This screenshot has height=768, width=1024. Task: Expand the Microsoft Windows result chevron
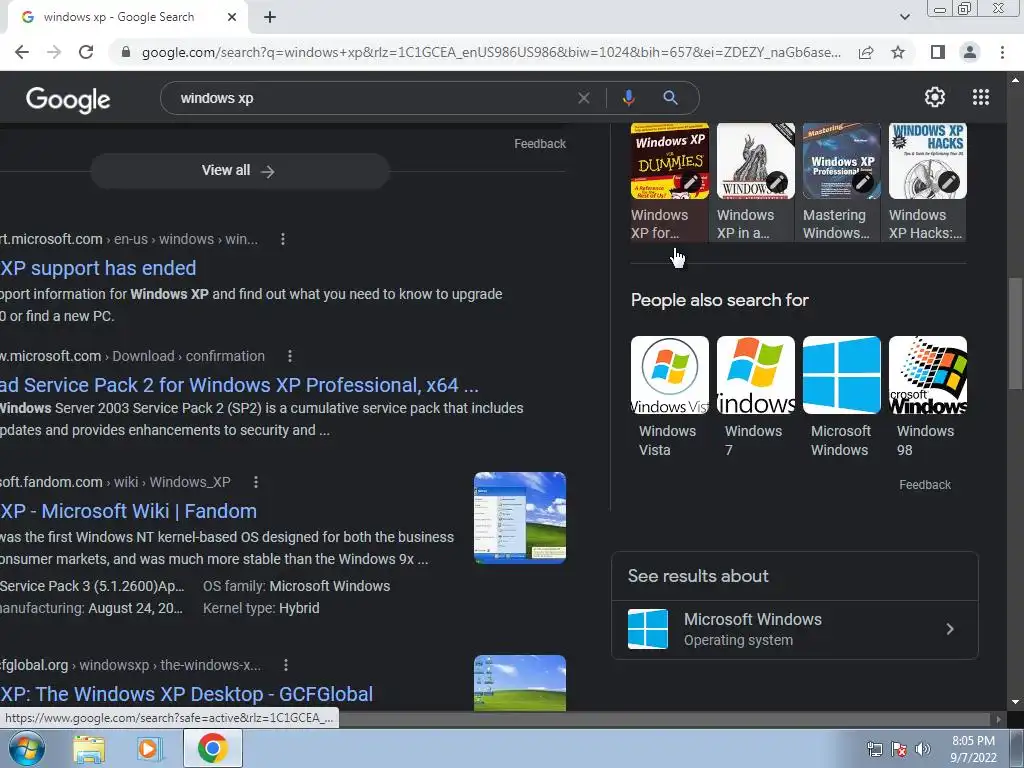pos(950,629)
